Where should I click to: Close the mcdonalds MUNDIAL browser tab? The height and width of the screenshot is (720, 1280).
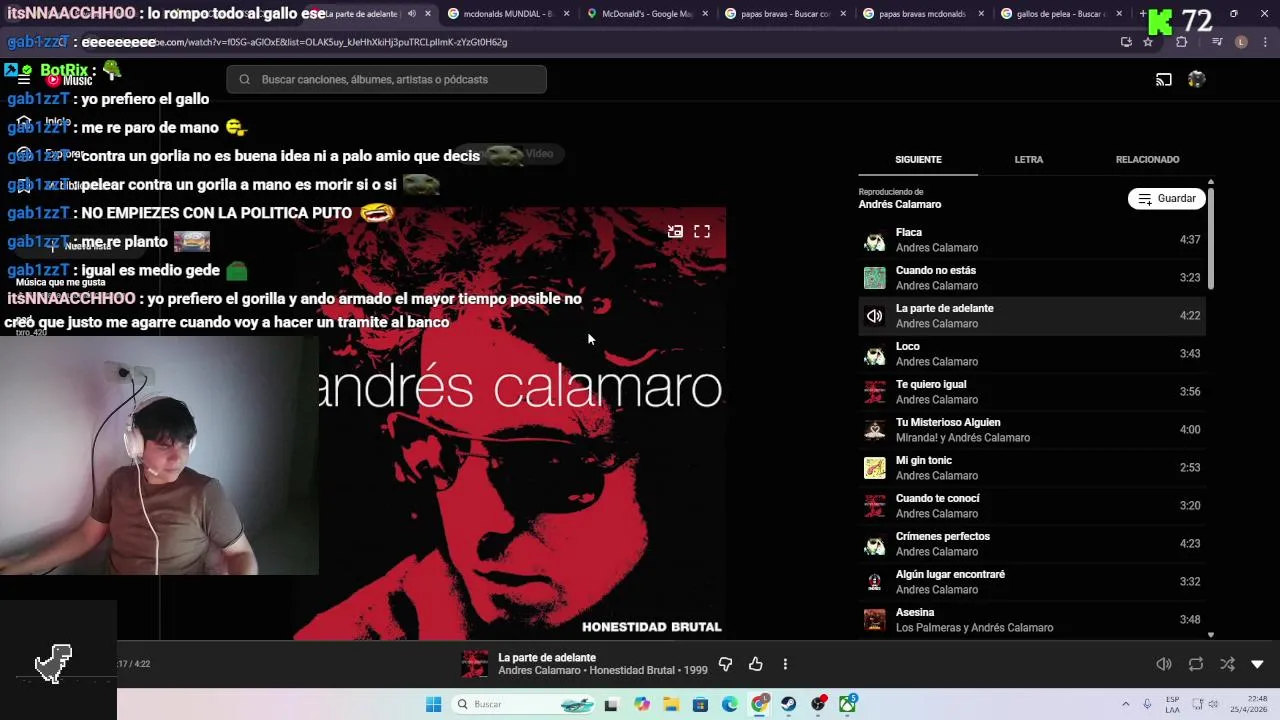tap(566, 14)
